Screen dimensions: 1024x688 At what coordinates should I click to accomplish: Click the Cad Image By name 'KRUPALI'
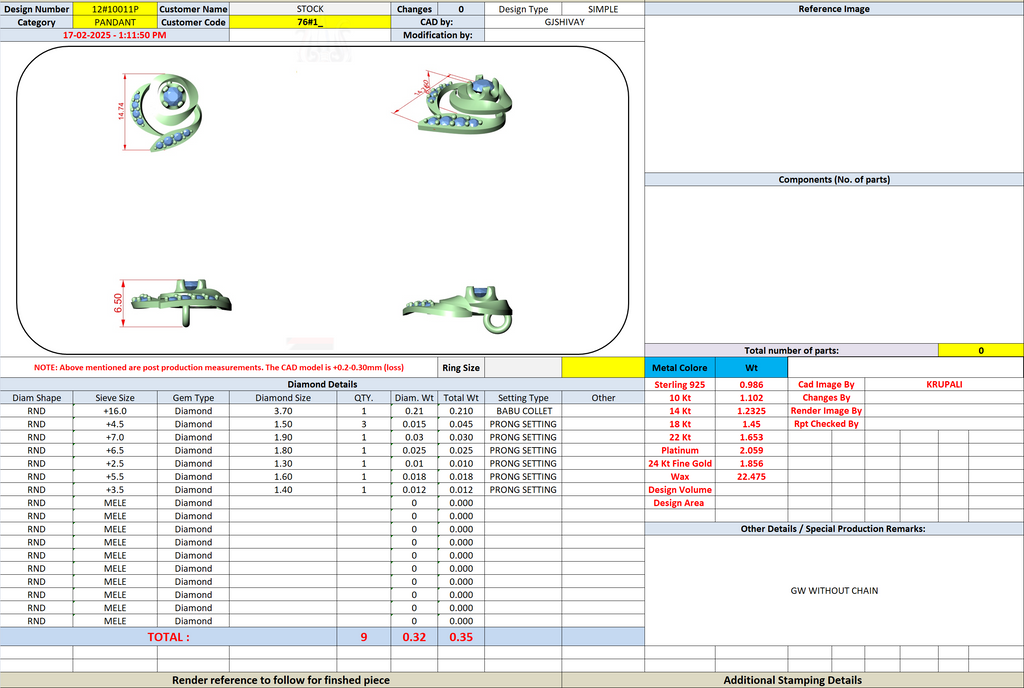click(x=944, y=384)
